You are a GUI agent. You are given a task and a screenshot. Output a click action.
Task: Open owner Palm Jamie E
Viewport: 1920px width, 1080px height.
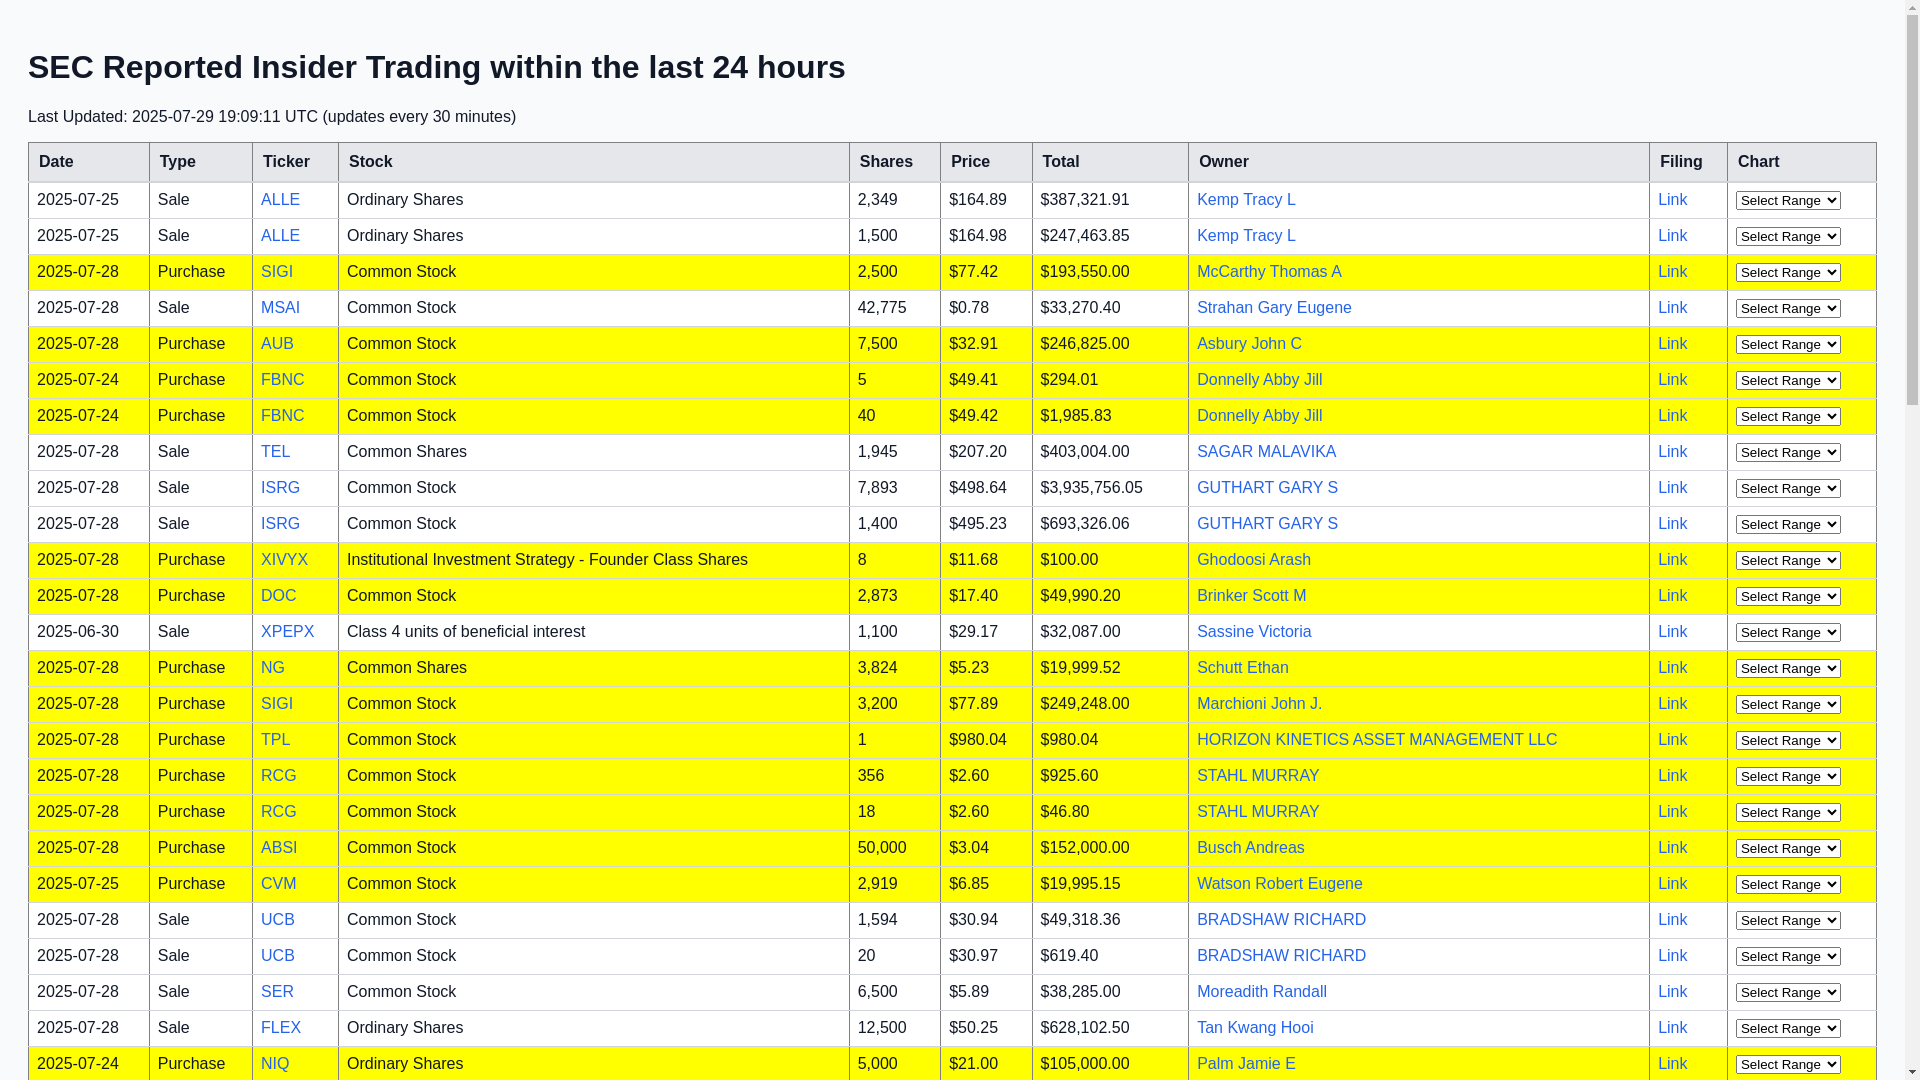[x=1246, y=1064]
